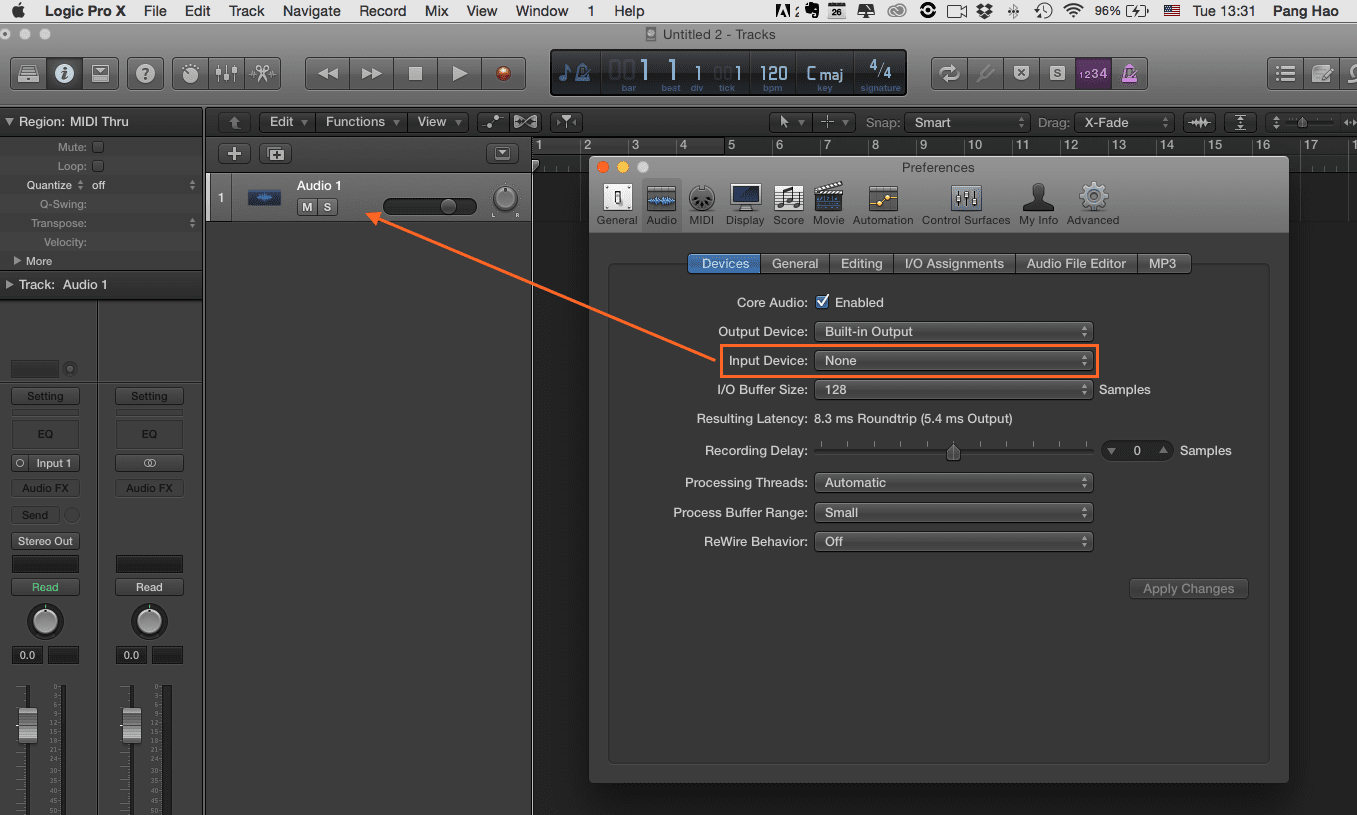Image resolution: width=1357 pixels, height=815 pixels.
Task: Open Advanced preferences gear icon
Action: (x=1093, y=204)
